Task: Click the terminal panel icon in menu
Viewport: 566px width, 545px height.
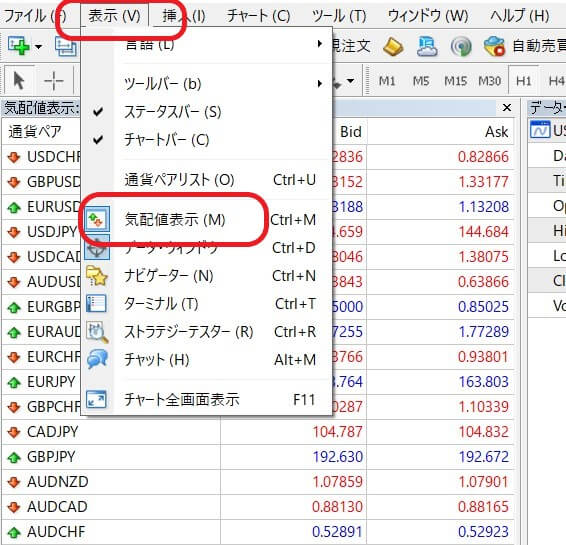Action: tap(96, 304)
